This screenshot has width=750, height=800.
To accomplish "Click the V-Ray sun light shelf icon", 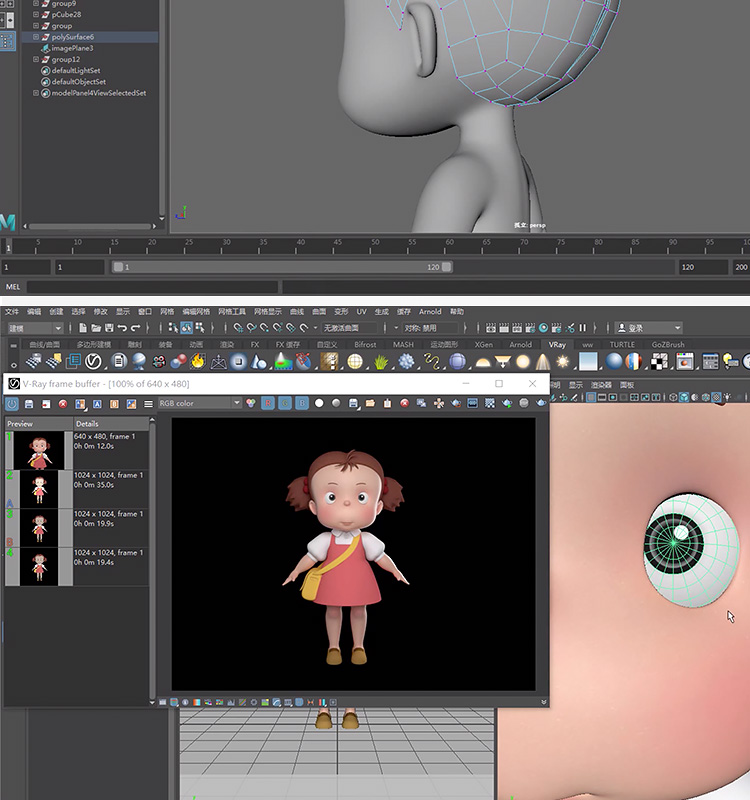I will [x=563, y=362].
